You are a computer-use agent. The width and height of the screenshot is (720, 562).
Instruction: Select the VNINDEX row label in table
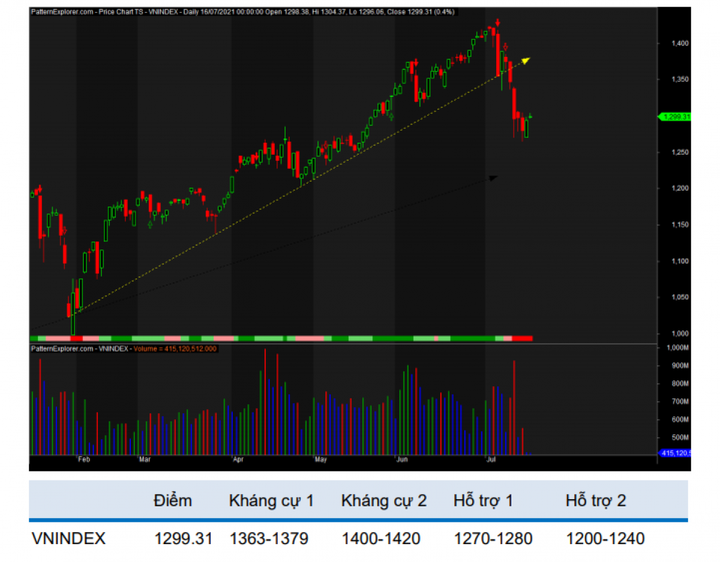point(69,539)
